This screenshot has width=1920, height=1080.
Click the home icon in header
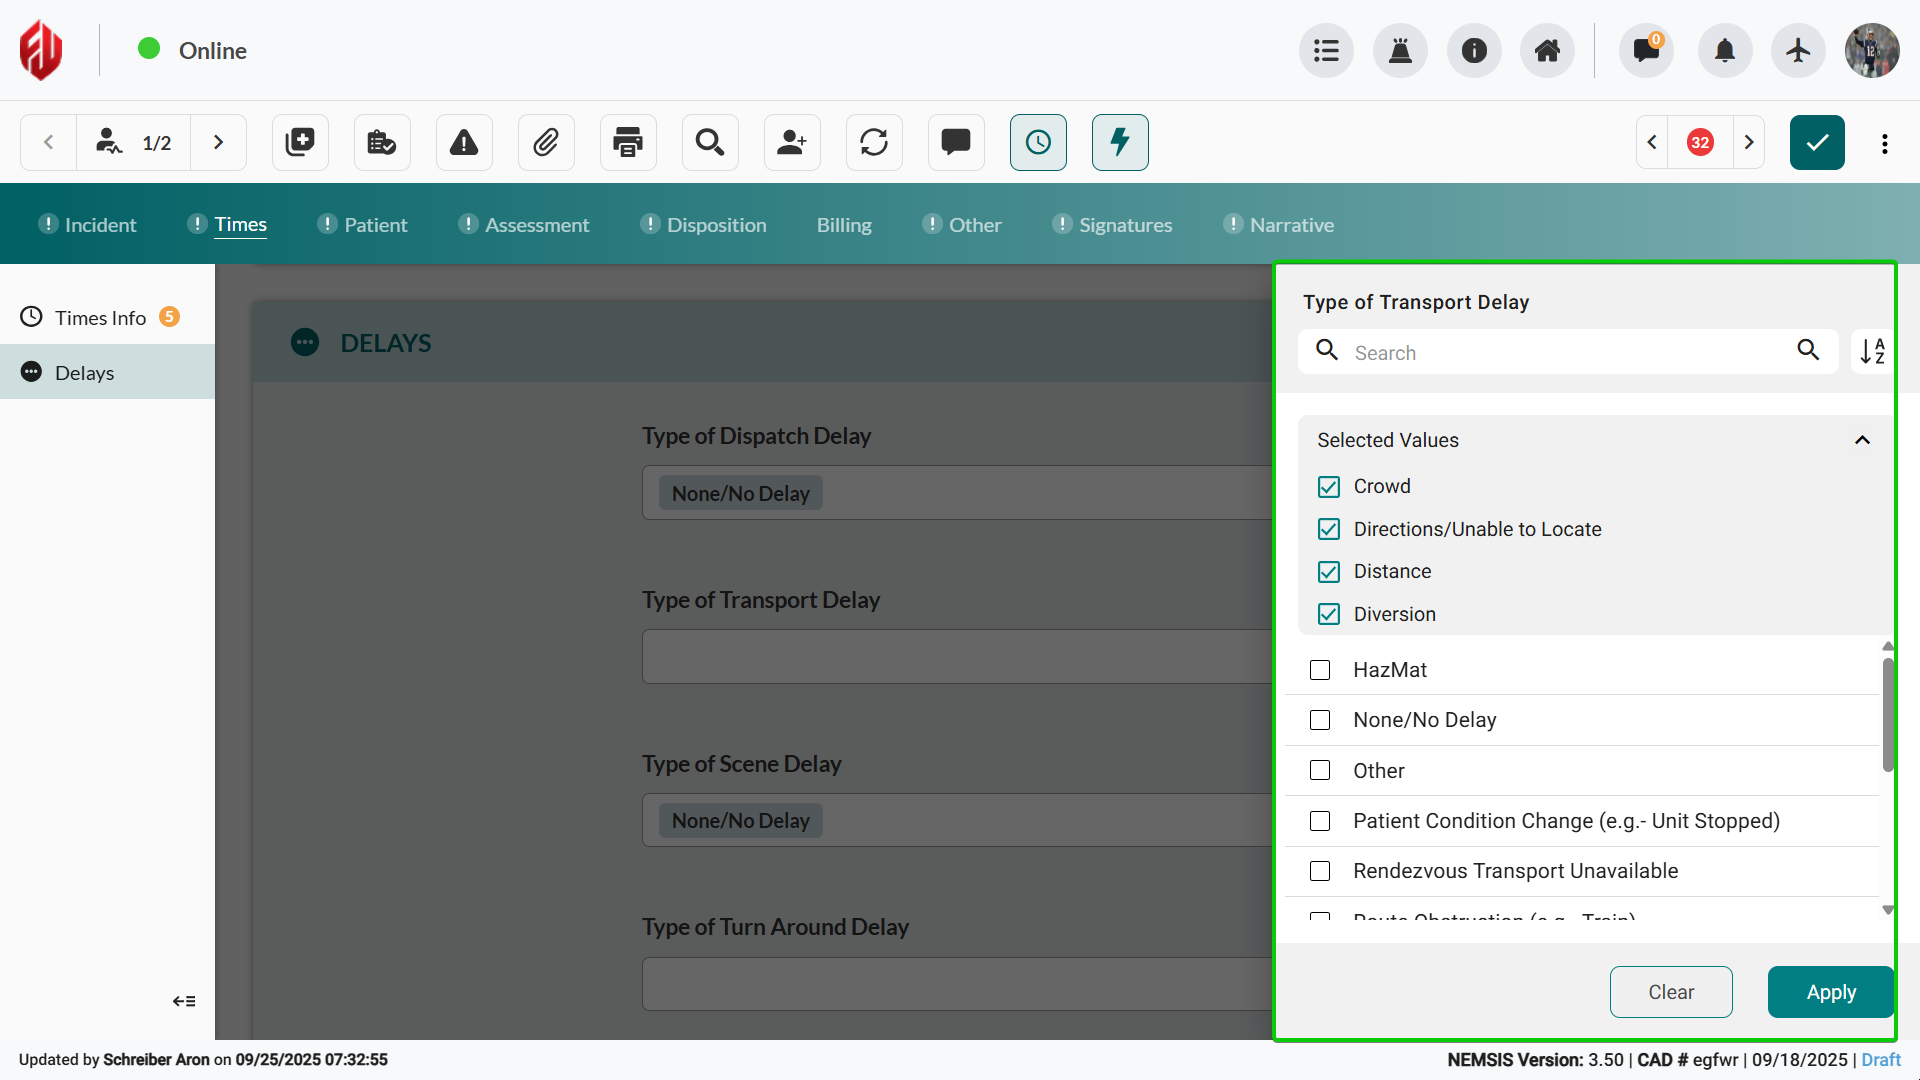coord(1547,50)
